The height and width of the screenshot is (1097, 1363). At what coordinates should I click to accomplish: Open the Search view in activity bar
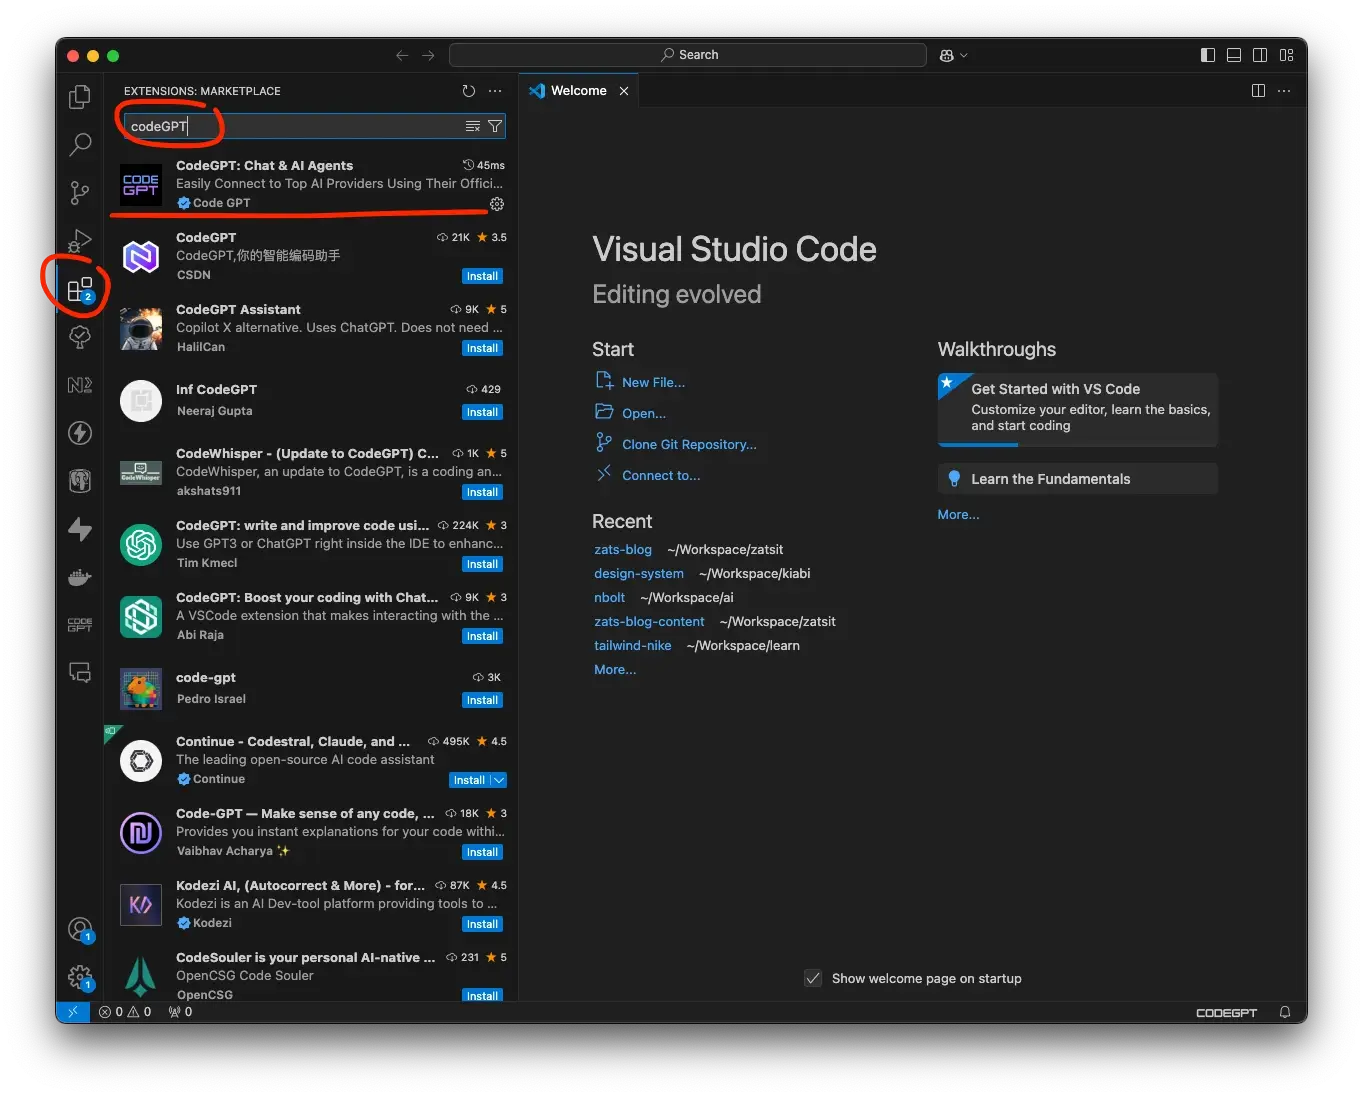[x=79, y=145]
